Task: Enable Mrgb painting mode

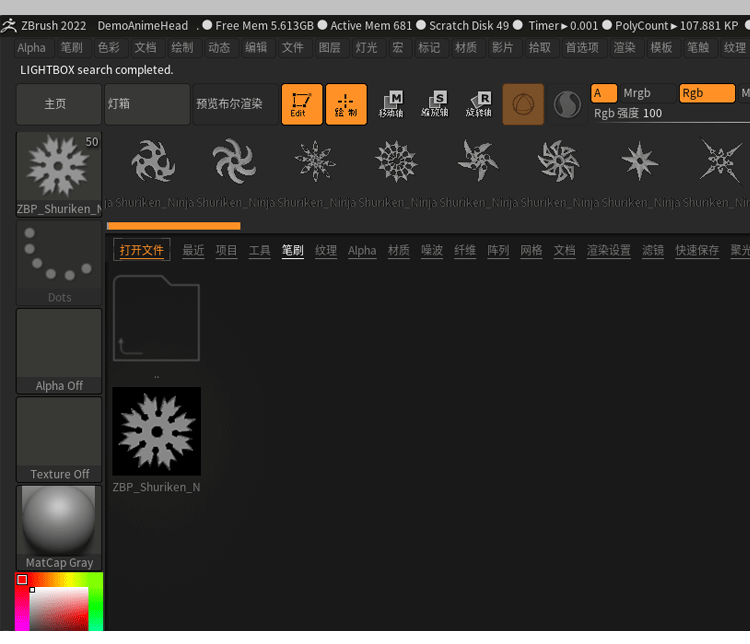Action: click(x=648, y=93)
